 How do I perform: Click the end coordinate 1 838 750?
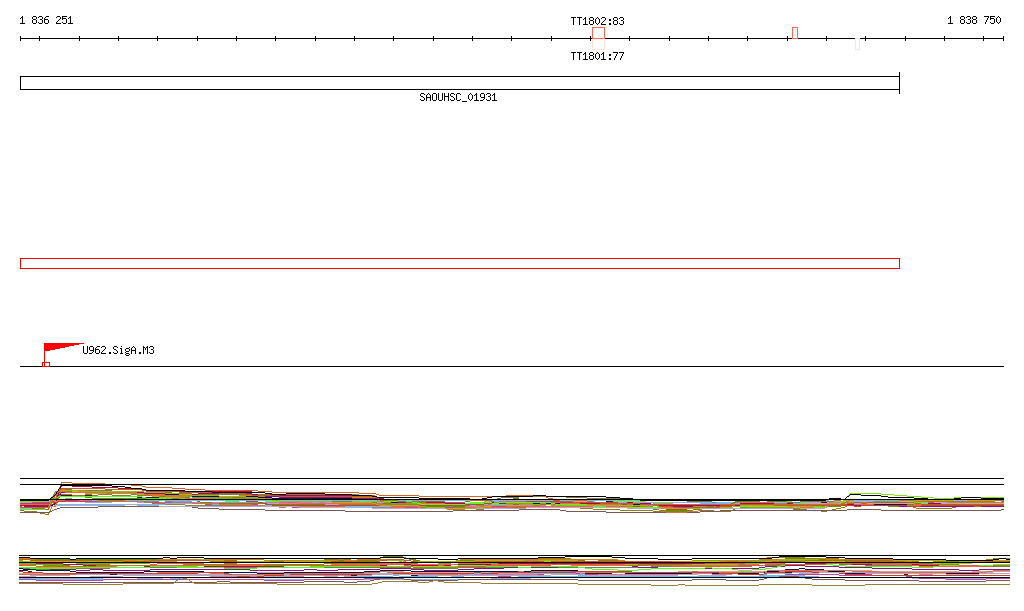(x=974, y=20)
